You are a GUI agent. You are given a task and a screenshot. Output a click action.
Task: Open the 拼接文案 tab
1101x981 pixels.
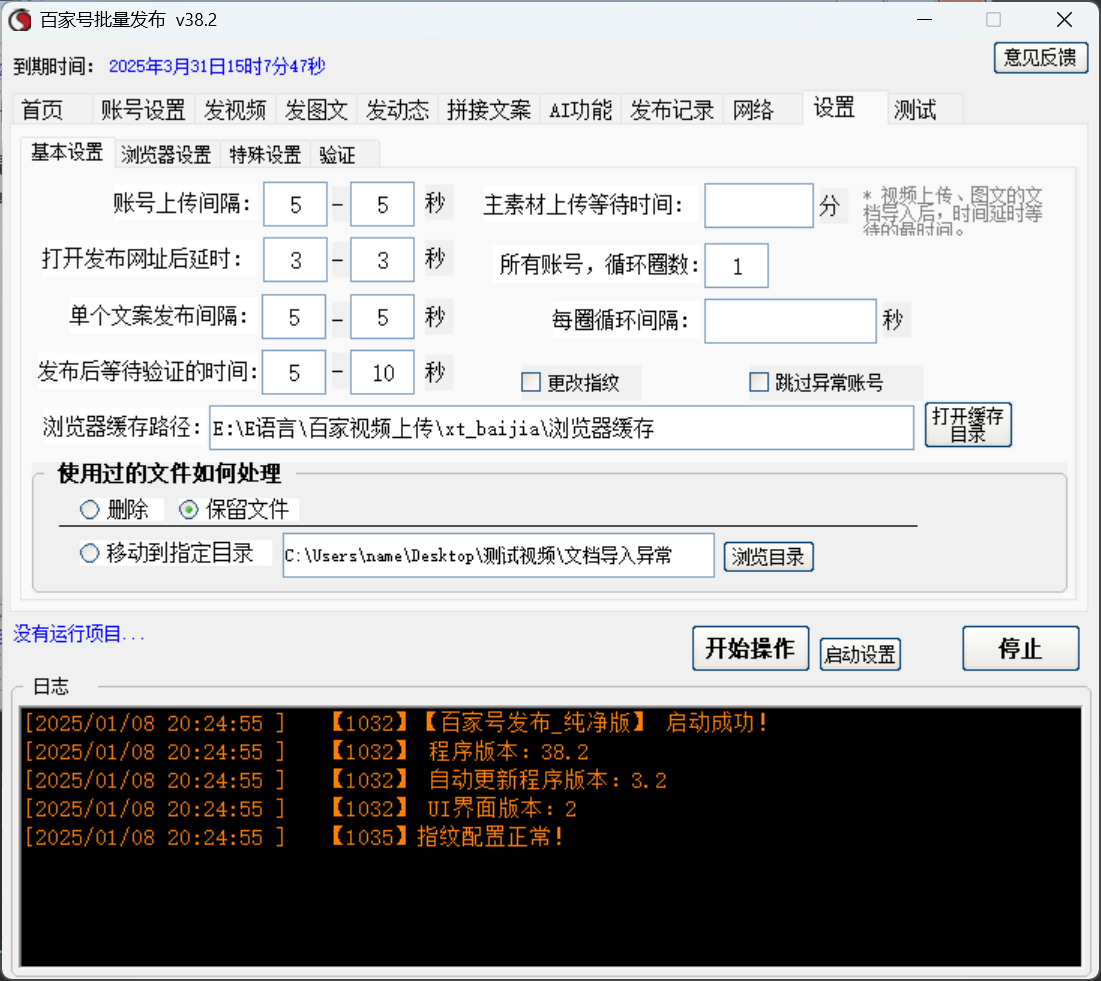tap(489, 110)
